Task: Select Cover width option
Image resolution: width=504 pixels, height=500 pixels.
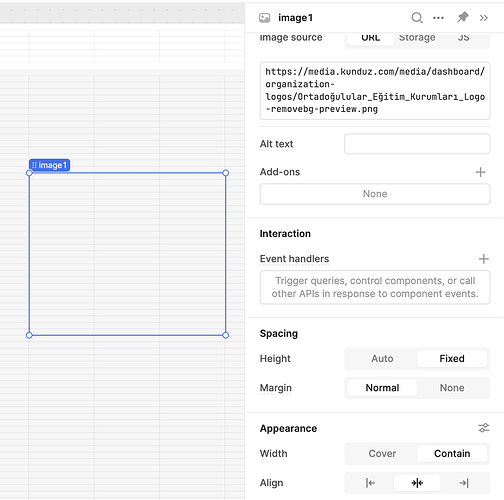Action: pyautogui.click(x=382, y=454)
